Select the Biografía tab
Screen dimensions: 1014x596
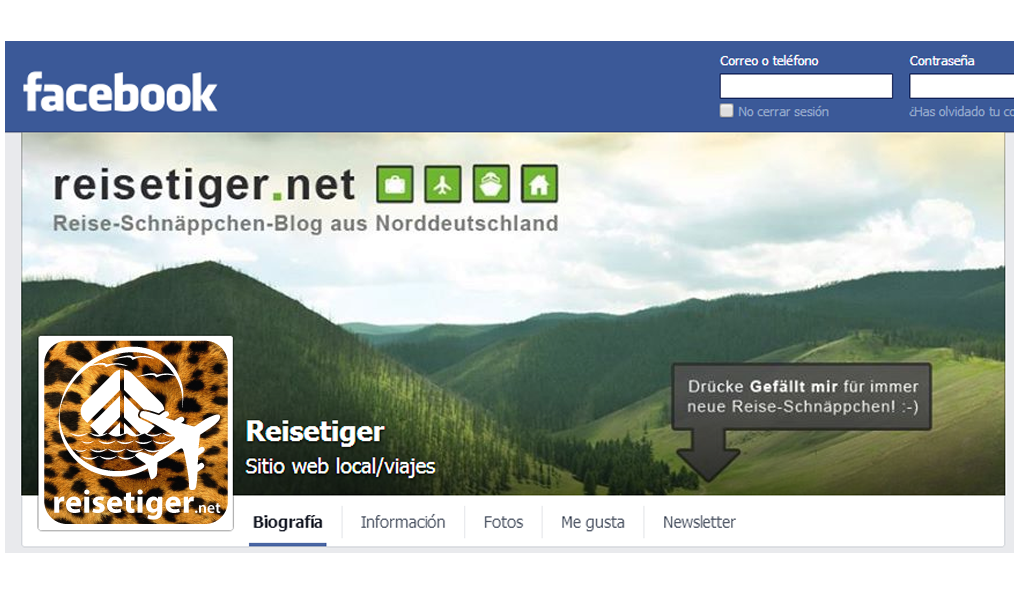288,522
